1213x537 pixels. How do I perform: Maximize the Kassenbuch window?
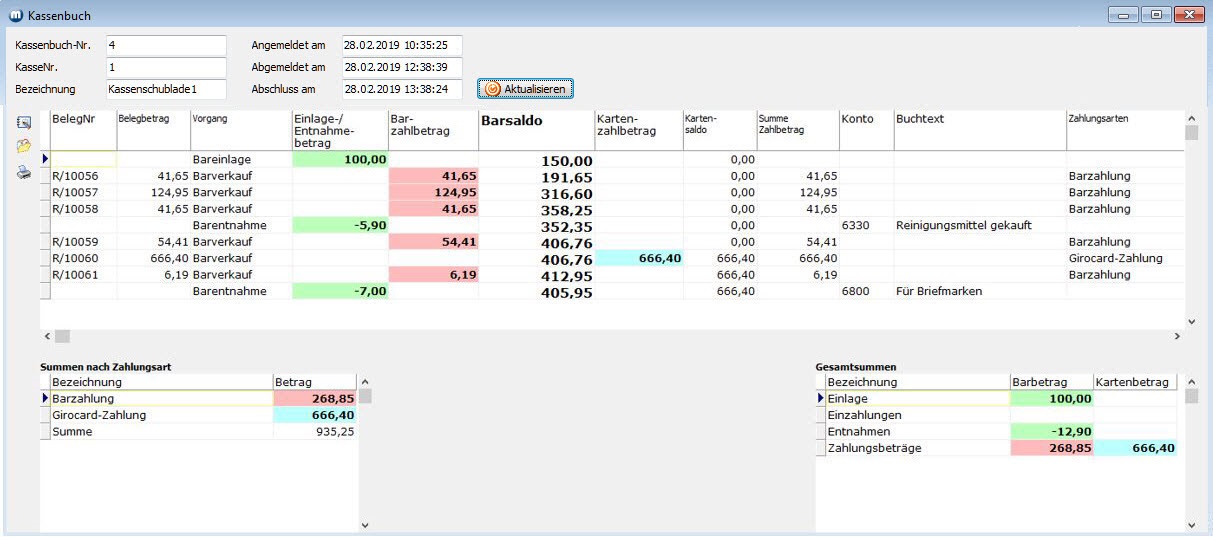tap(1156, 15)
